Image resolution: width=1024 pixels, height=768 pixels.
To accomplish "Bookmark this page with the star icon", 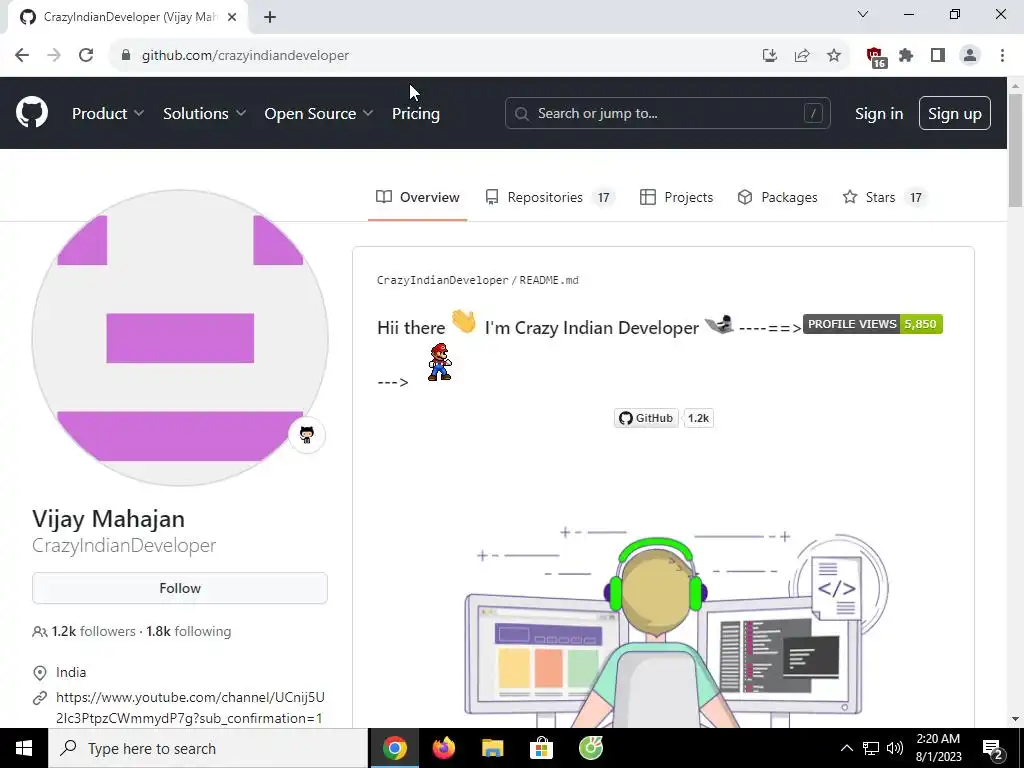I will point(834,56).
